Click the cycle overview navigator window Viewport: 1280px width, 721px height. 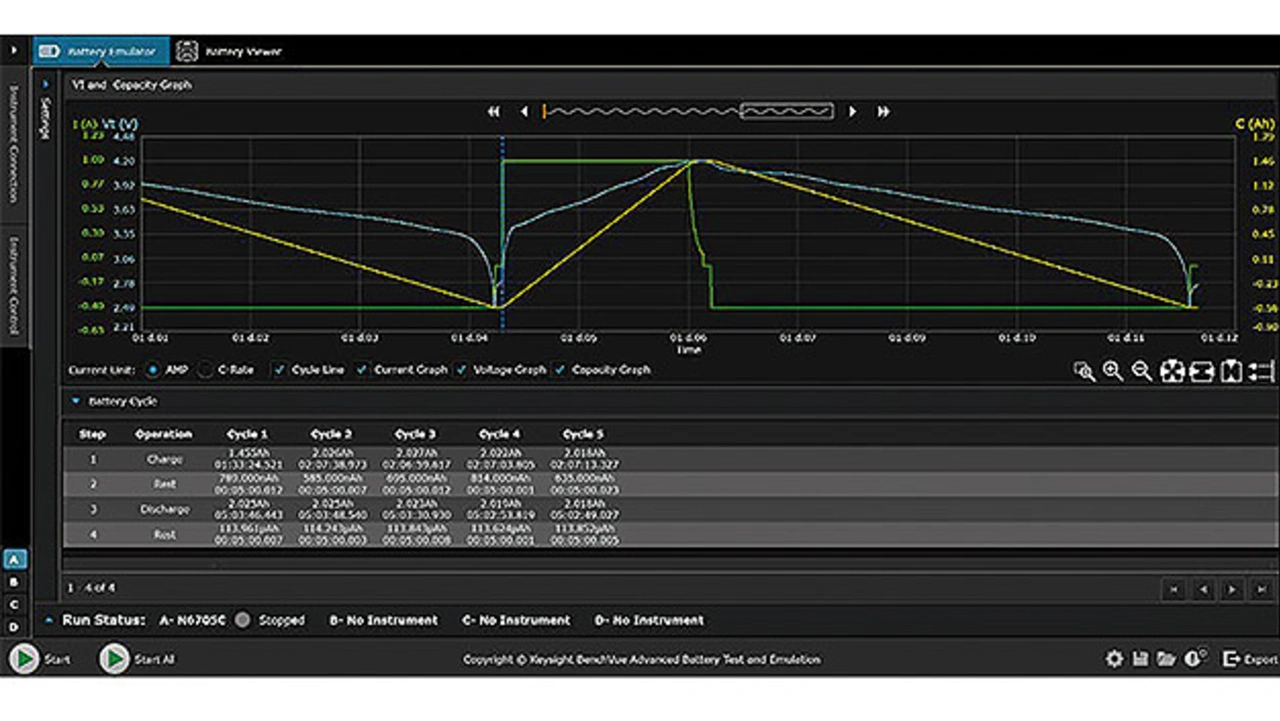tap(786, 112)
